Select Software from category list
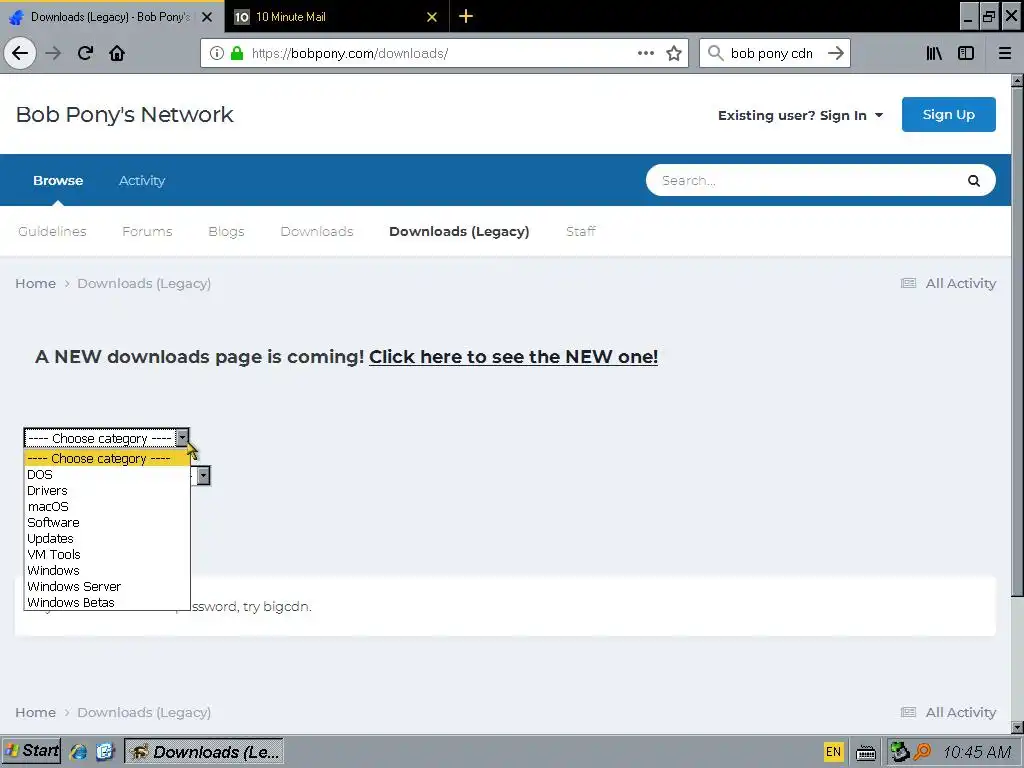The width and height of the screenshot is (1024, 768). point(107,522)
